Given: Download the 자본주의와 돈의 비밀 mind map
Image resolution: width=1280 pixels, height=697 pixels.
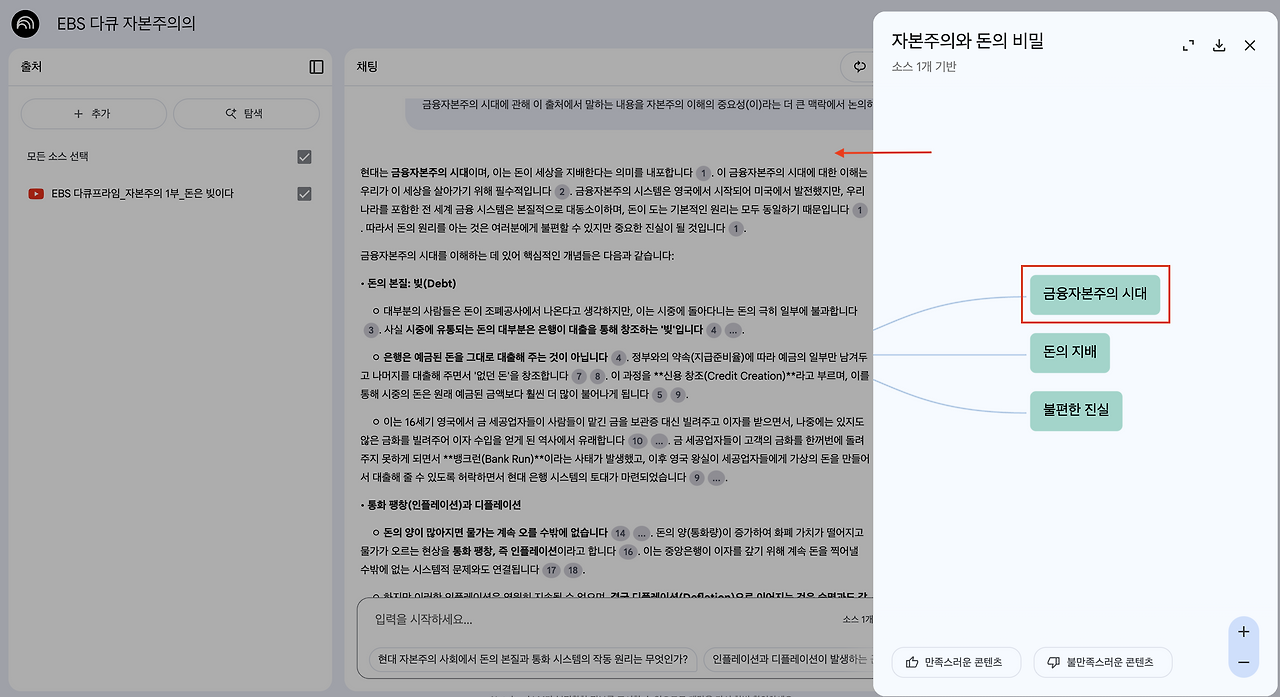Looking at the screenshot, I should 1218,45.
